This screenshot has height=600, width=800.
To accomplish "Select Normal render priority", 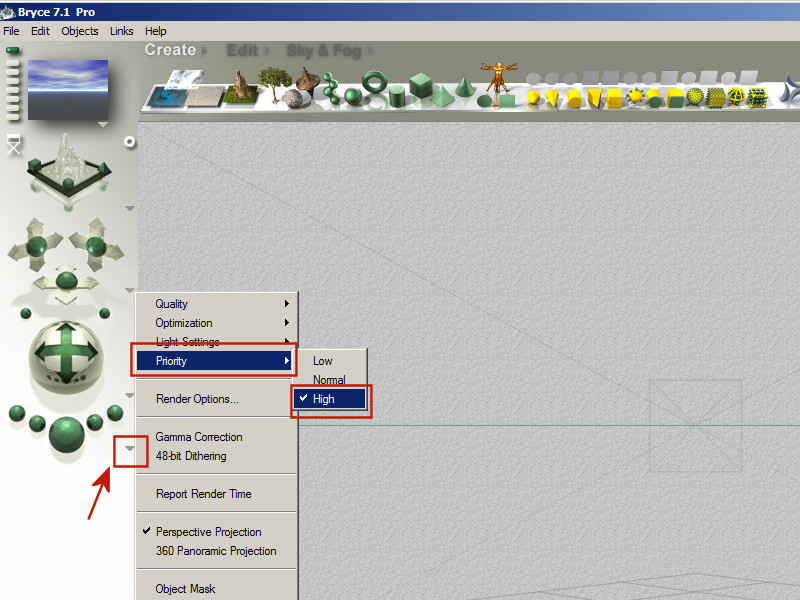I will [330, 380].
